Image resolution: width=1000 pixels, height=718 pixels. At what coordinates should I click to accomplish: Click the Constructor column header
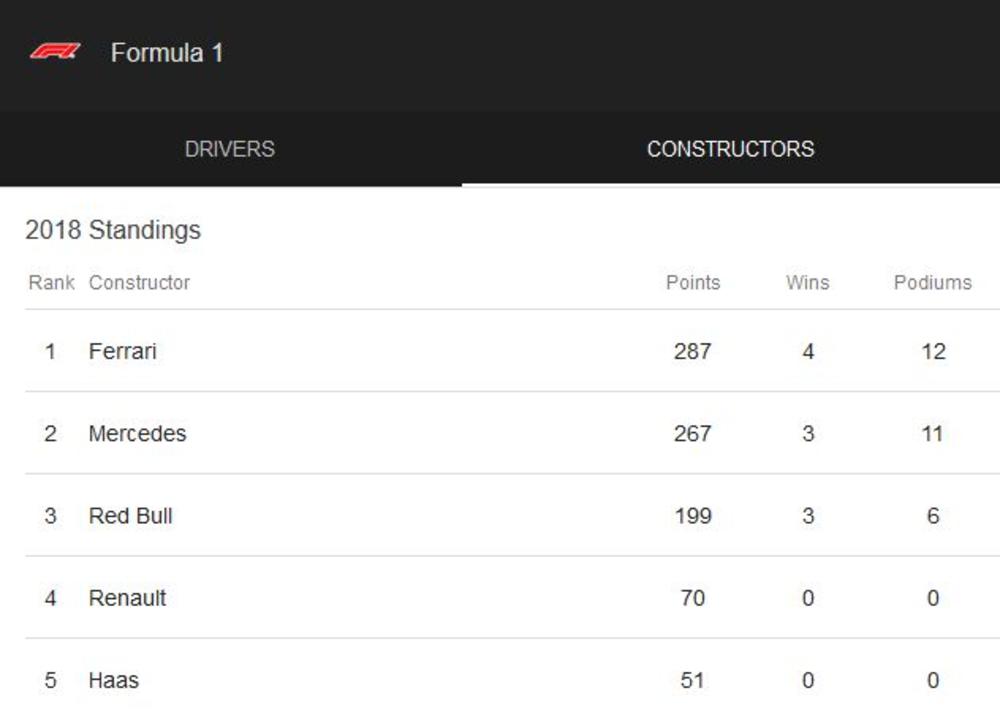(x=139, y=283)
